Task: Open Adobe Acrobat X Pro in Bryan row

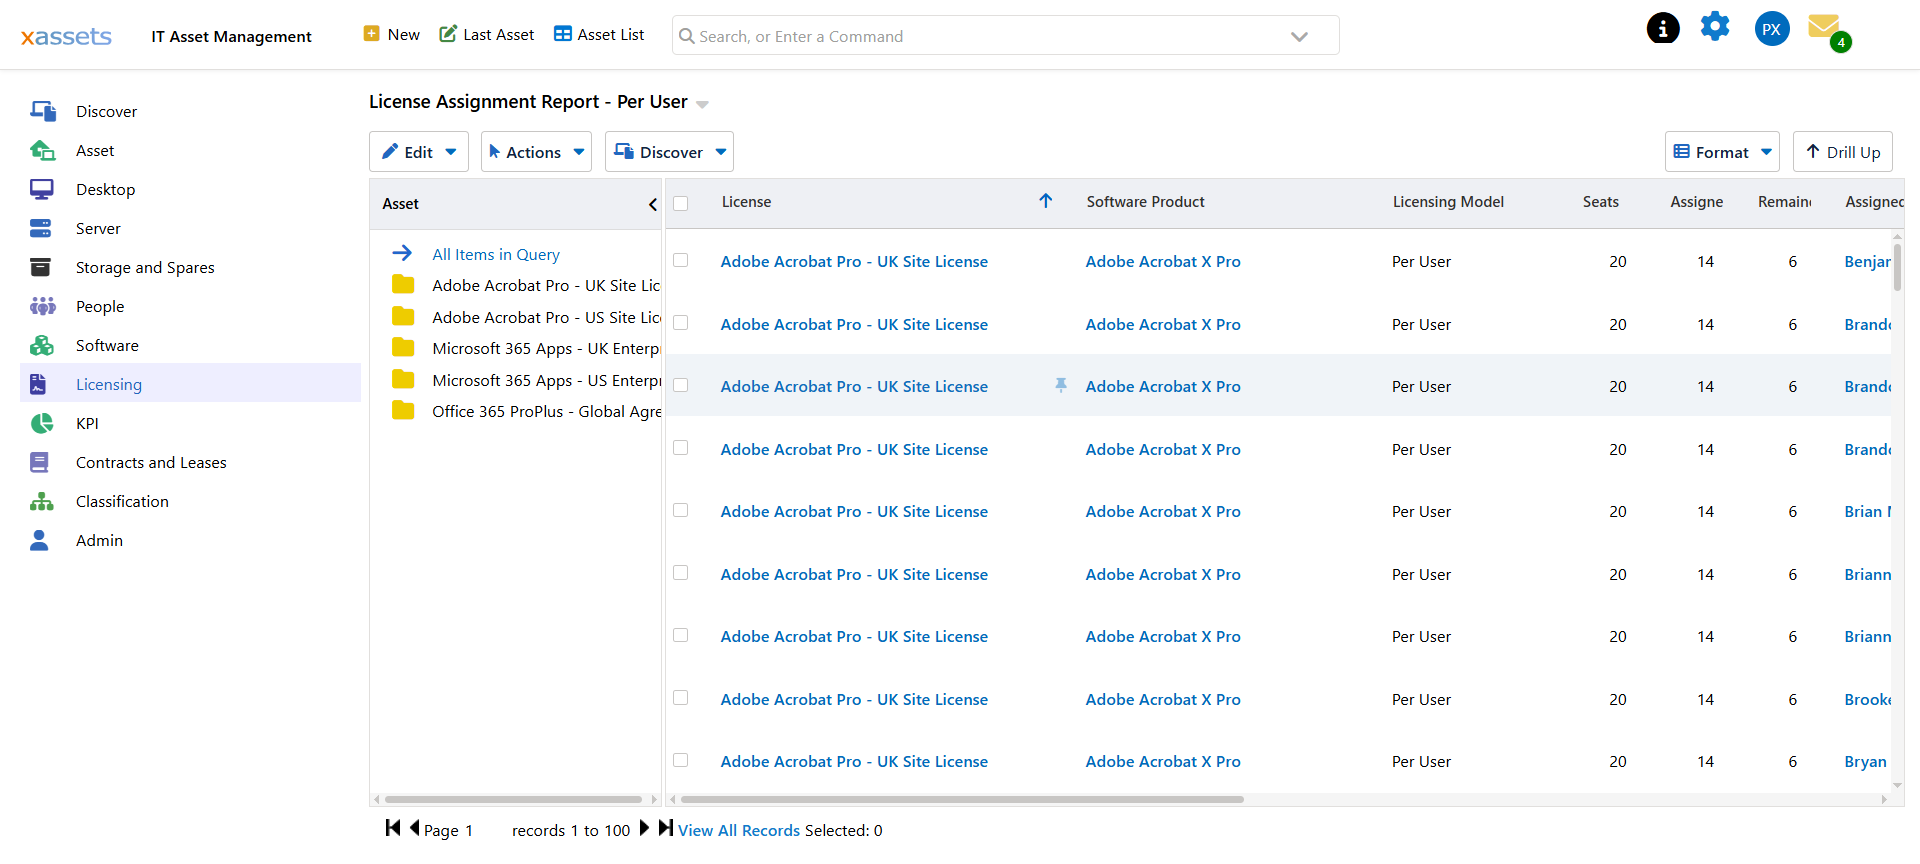Action: click(x=1163, y=761)
